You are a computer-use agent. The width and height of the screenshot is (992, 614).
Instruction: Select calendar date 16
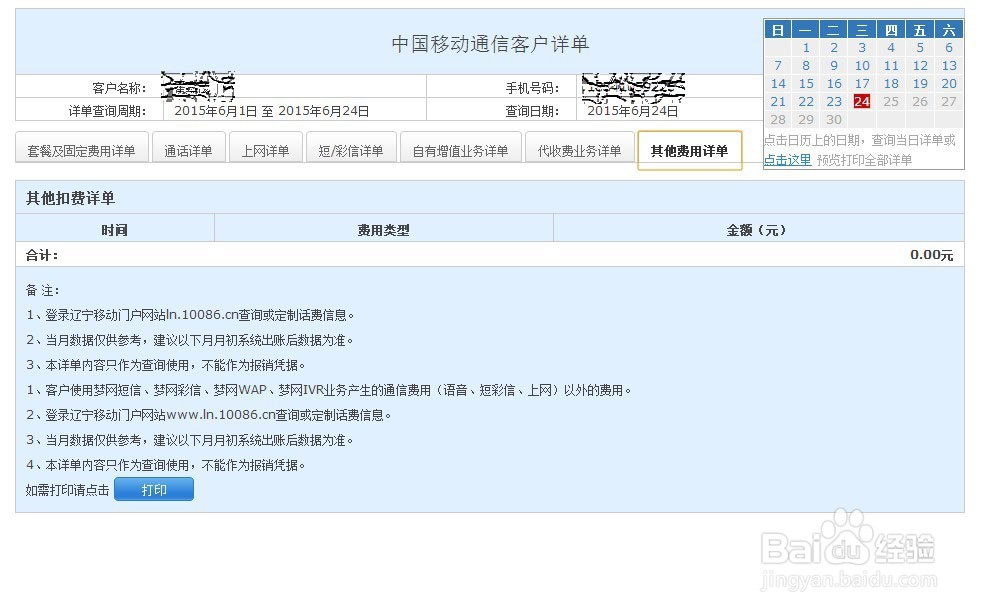click(834, 83)
